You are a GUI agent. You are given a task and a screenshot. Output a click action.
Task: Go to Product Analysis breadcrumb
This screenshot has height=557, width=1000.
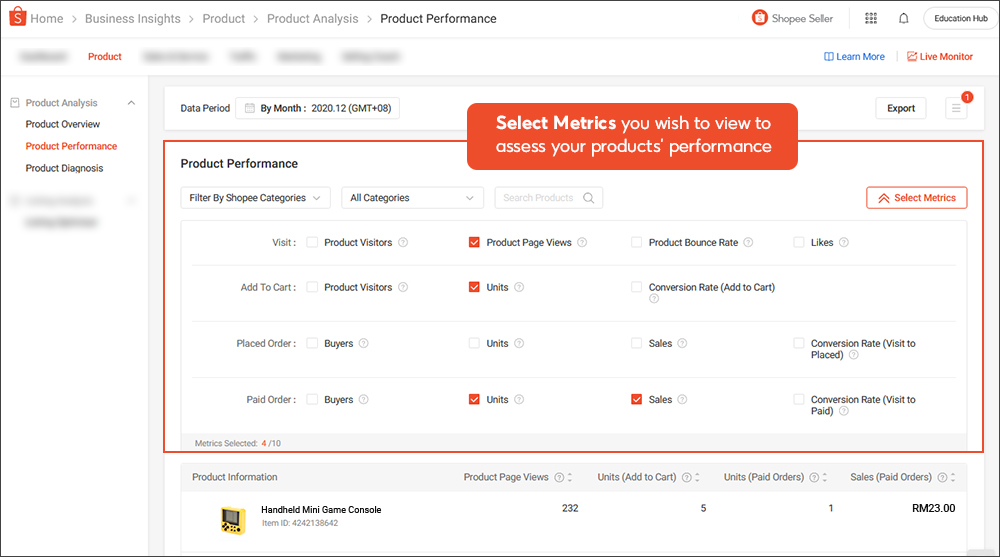[x=312, y=19]
